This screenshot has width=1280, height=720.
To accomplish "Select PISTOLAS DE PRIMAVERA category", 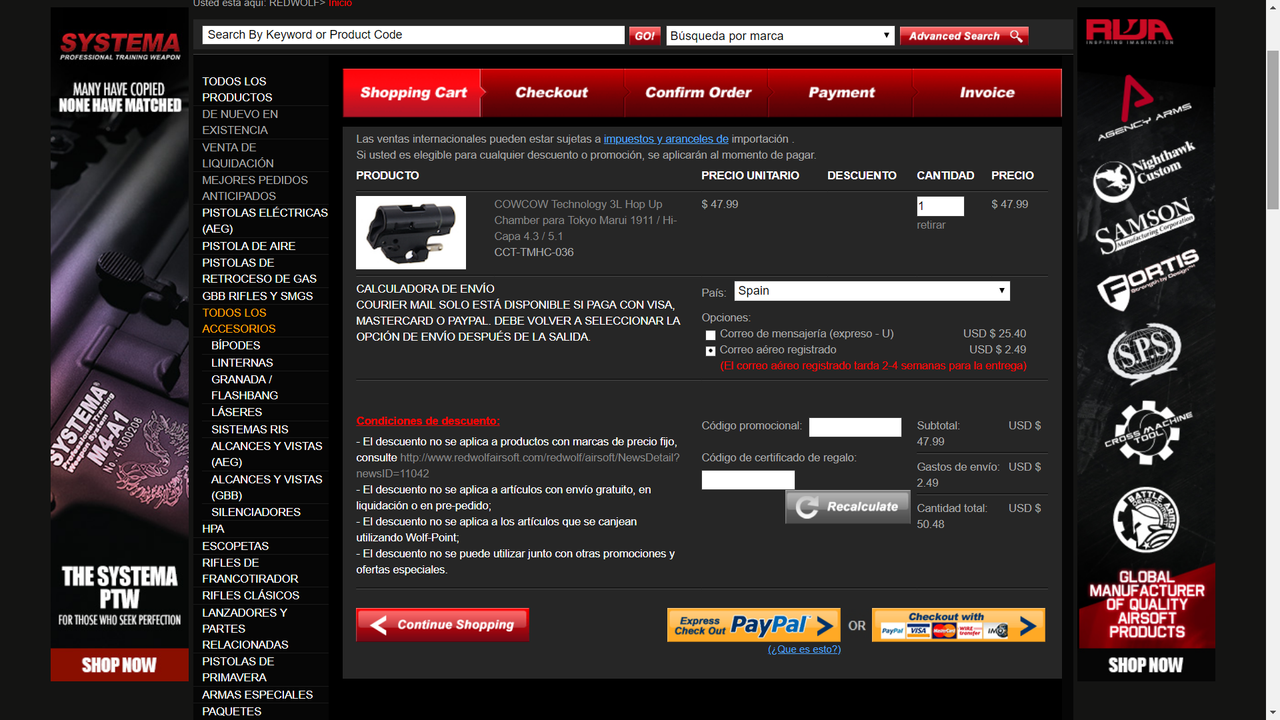I will (x=238, y=670).
